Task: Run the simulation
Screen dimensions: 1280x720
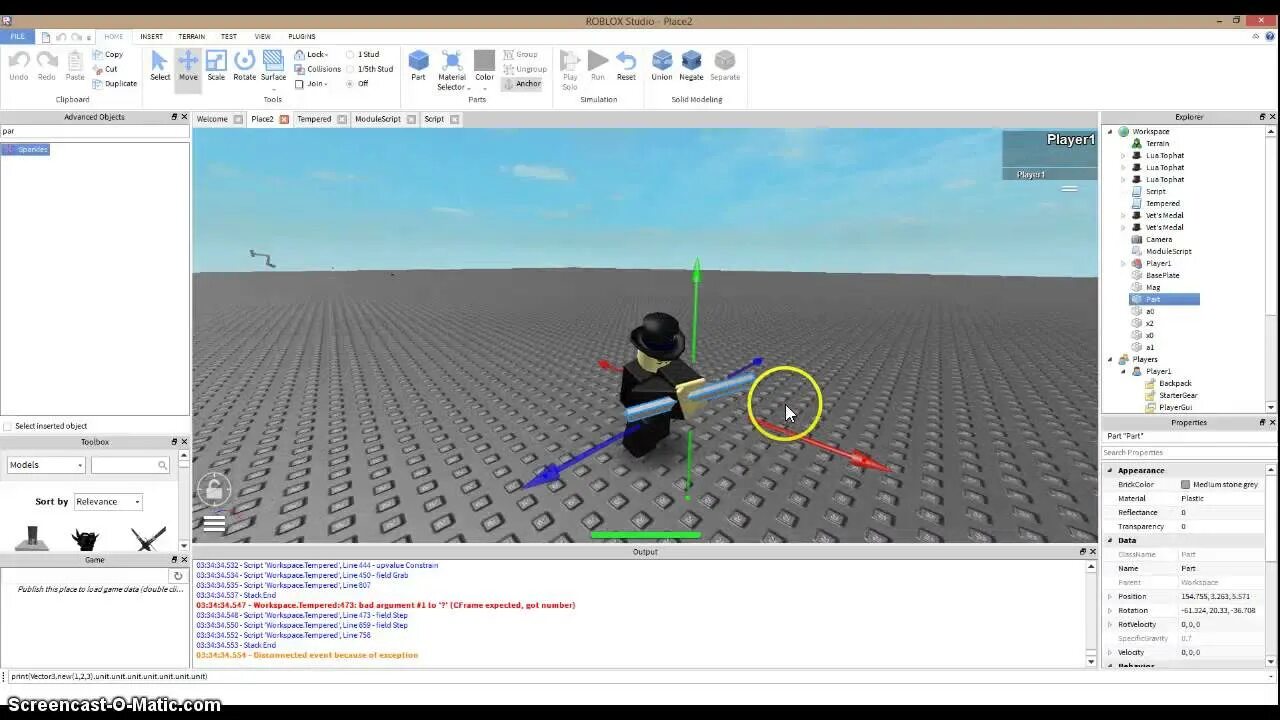Action: coord(598,66)
